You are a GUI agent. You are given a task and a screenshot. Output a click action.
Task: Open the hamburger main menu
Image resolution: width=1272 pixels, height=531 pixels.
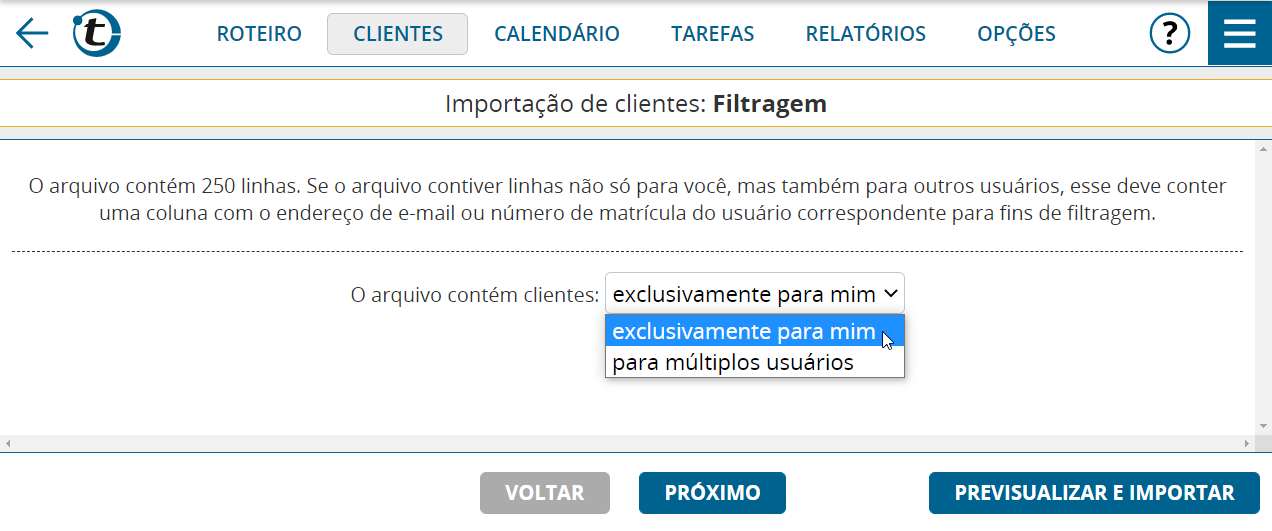click(x=1240, y=34)
